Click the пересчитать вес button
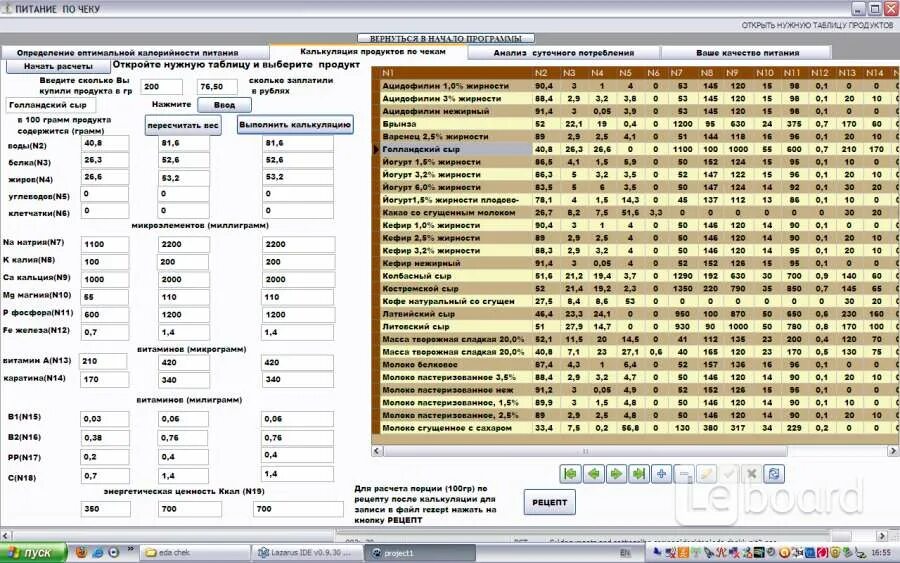Screen dimensions: 900x563 (x=183, y=125)
